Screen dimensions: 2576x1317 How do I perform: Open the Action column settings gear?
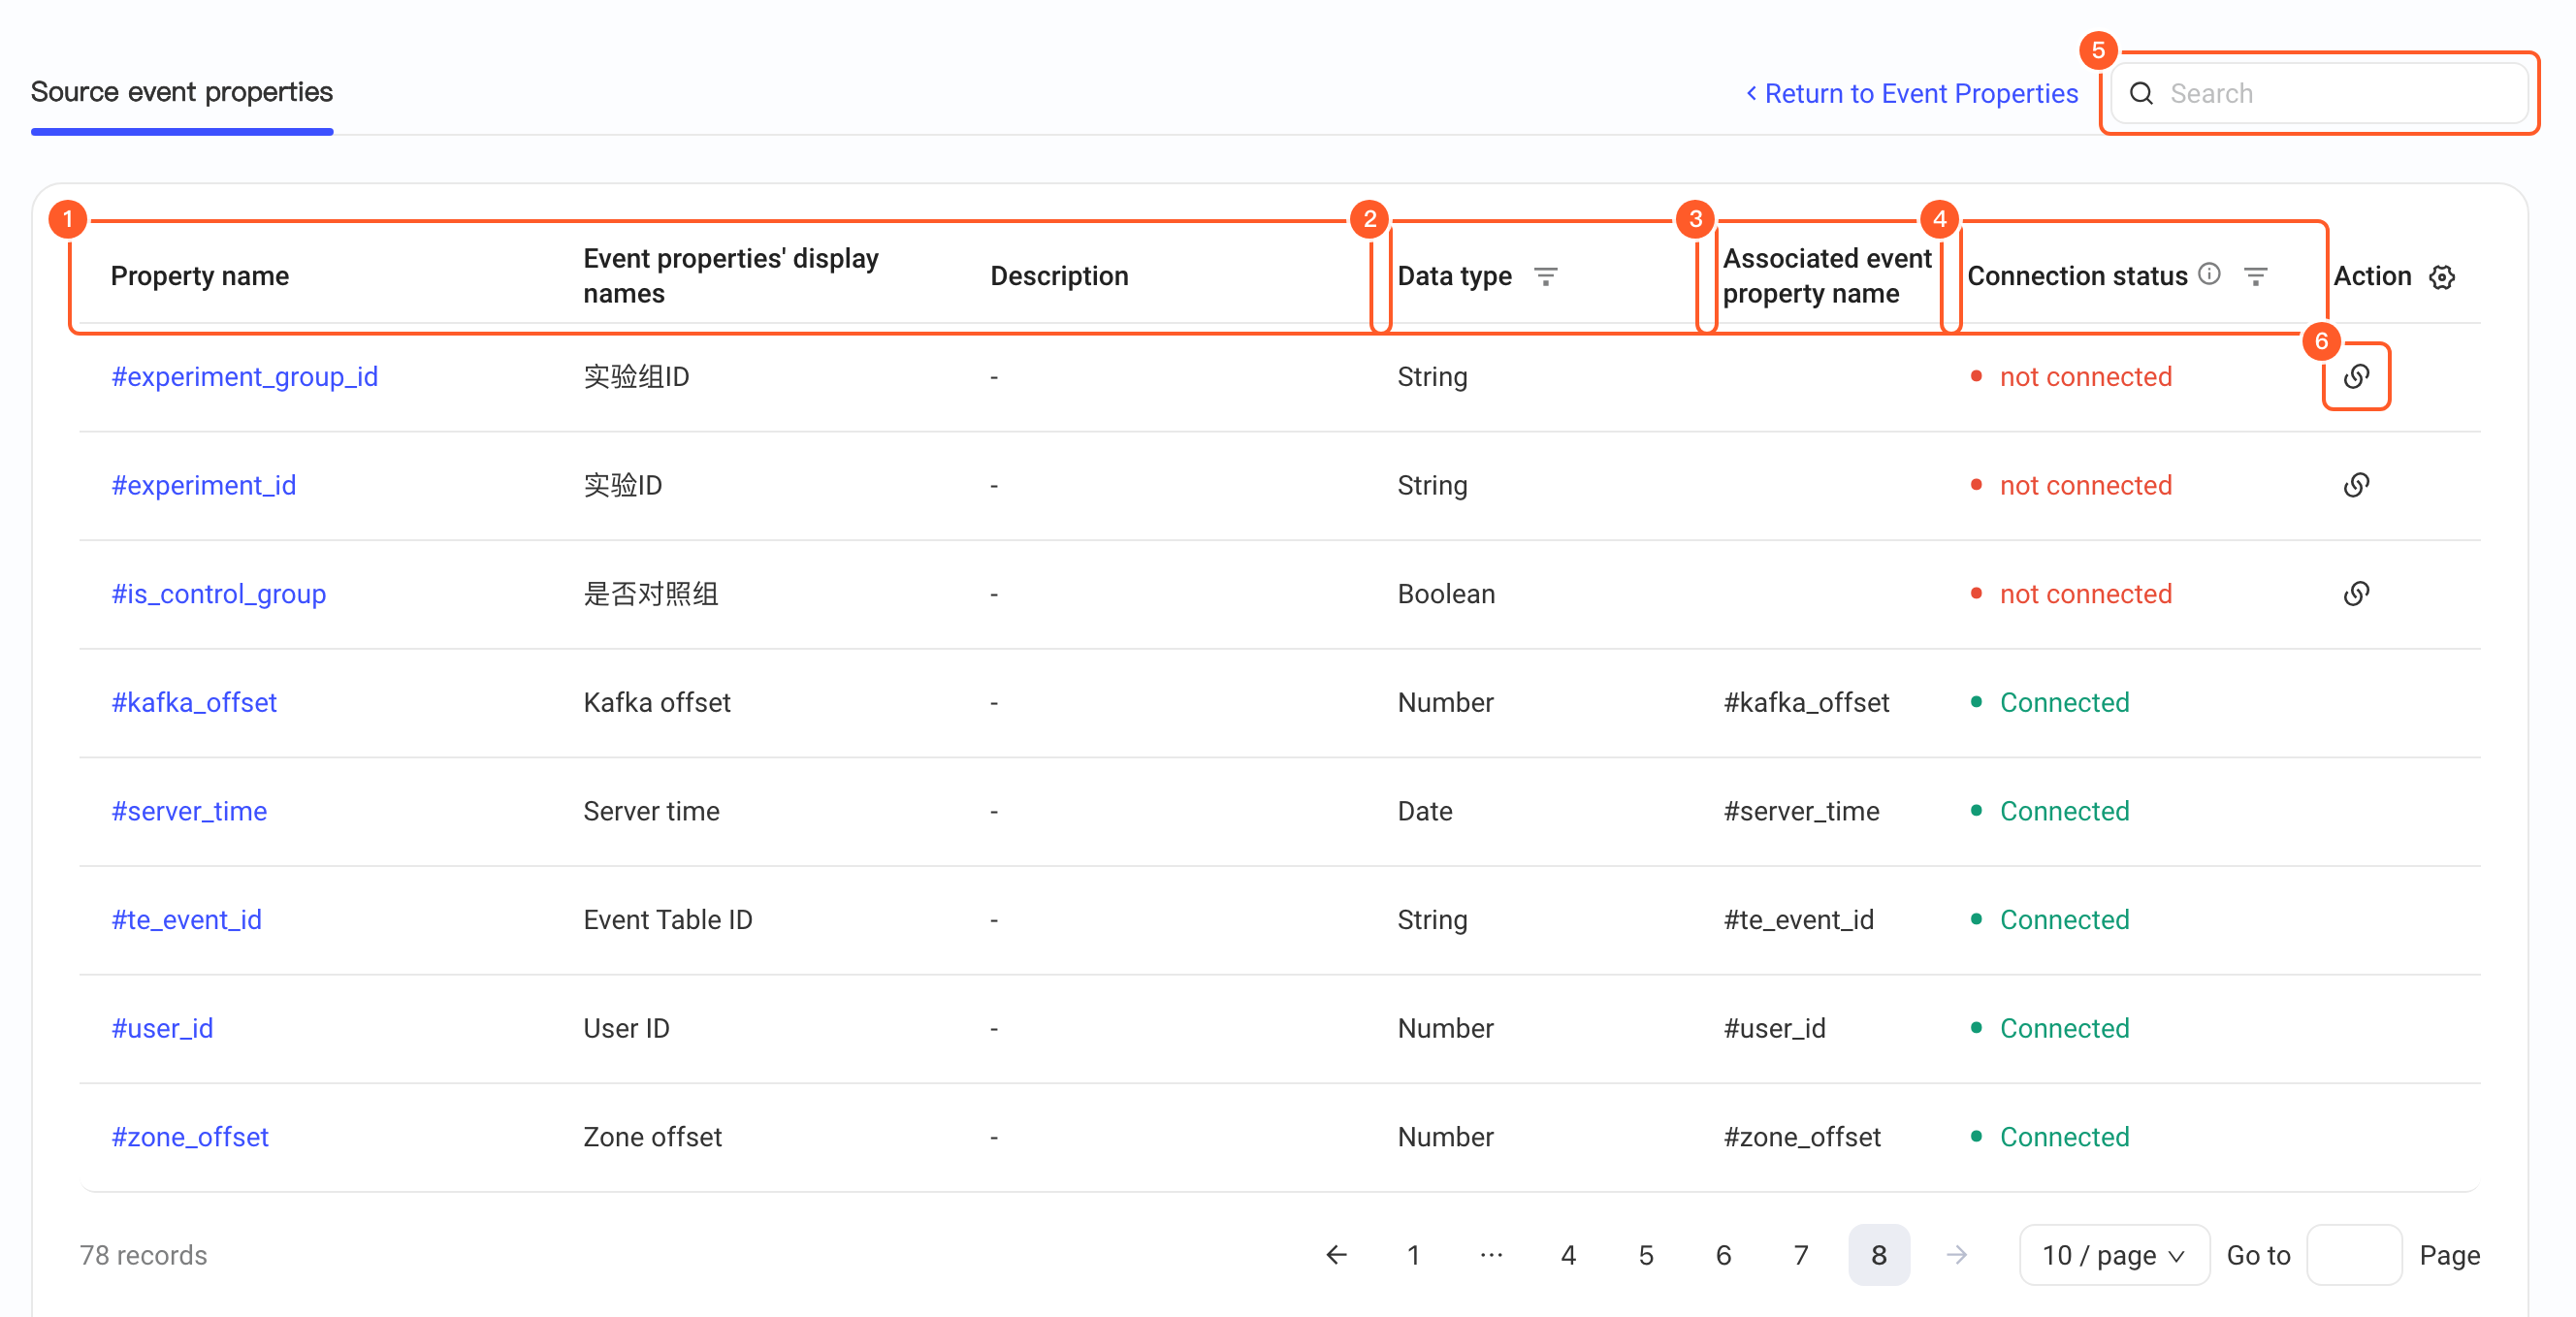pos(2442,277)
